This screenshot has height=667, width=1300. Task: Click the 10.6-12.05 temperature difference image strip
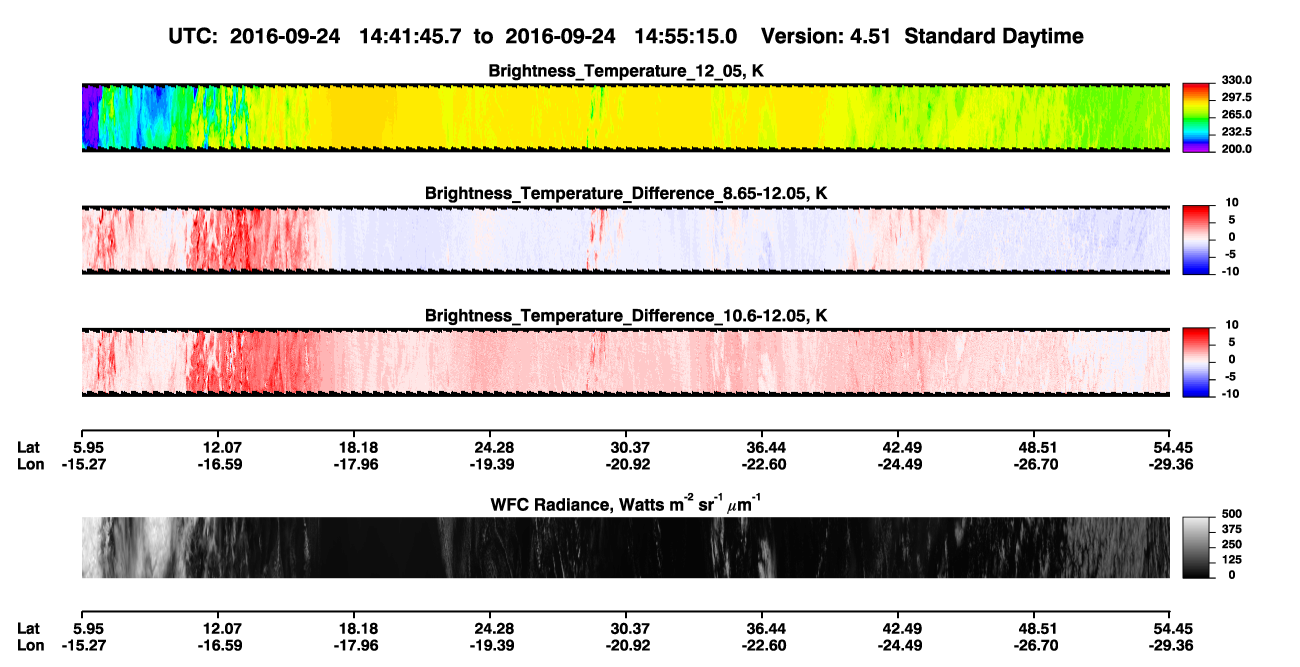625,362
